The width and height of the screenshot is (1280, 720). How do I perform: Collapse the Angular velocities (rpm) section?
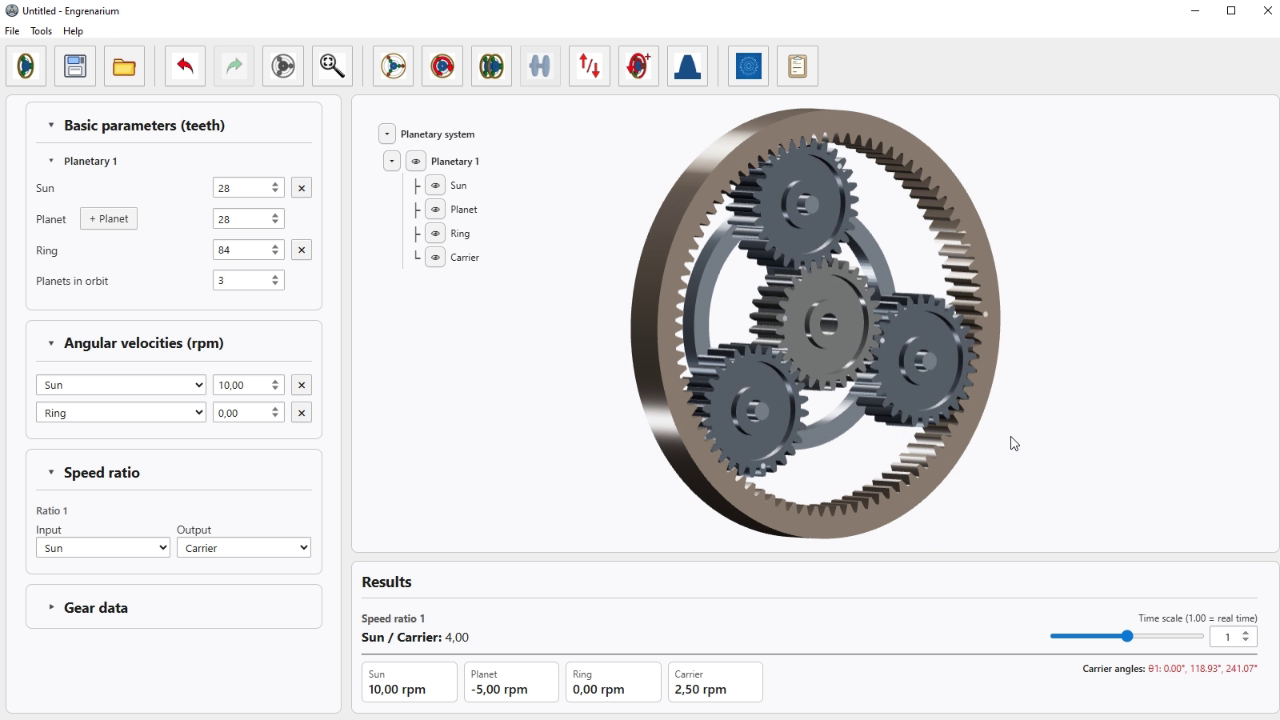pos(51,343)
